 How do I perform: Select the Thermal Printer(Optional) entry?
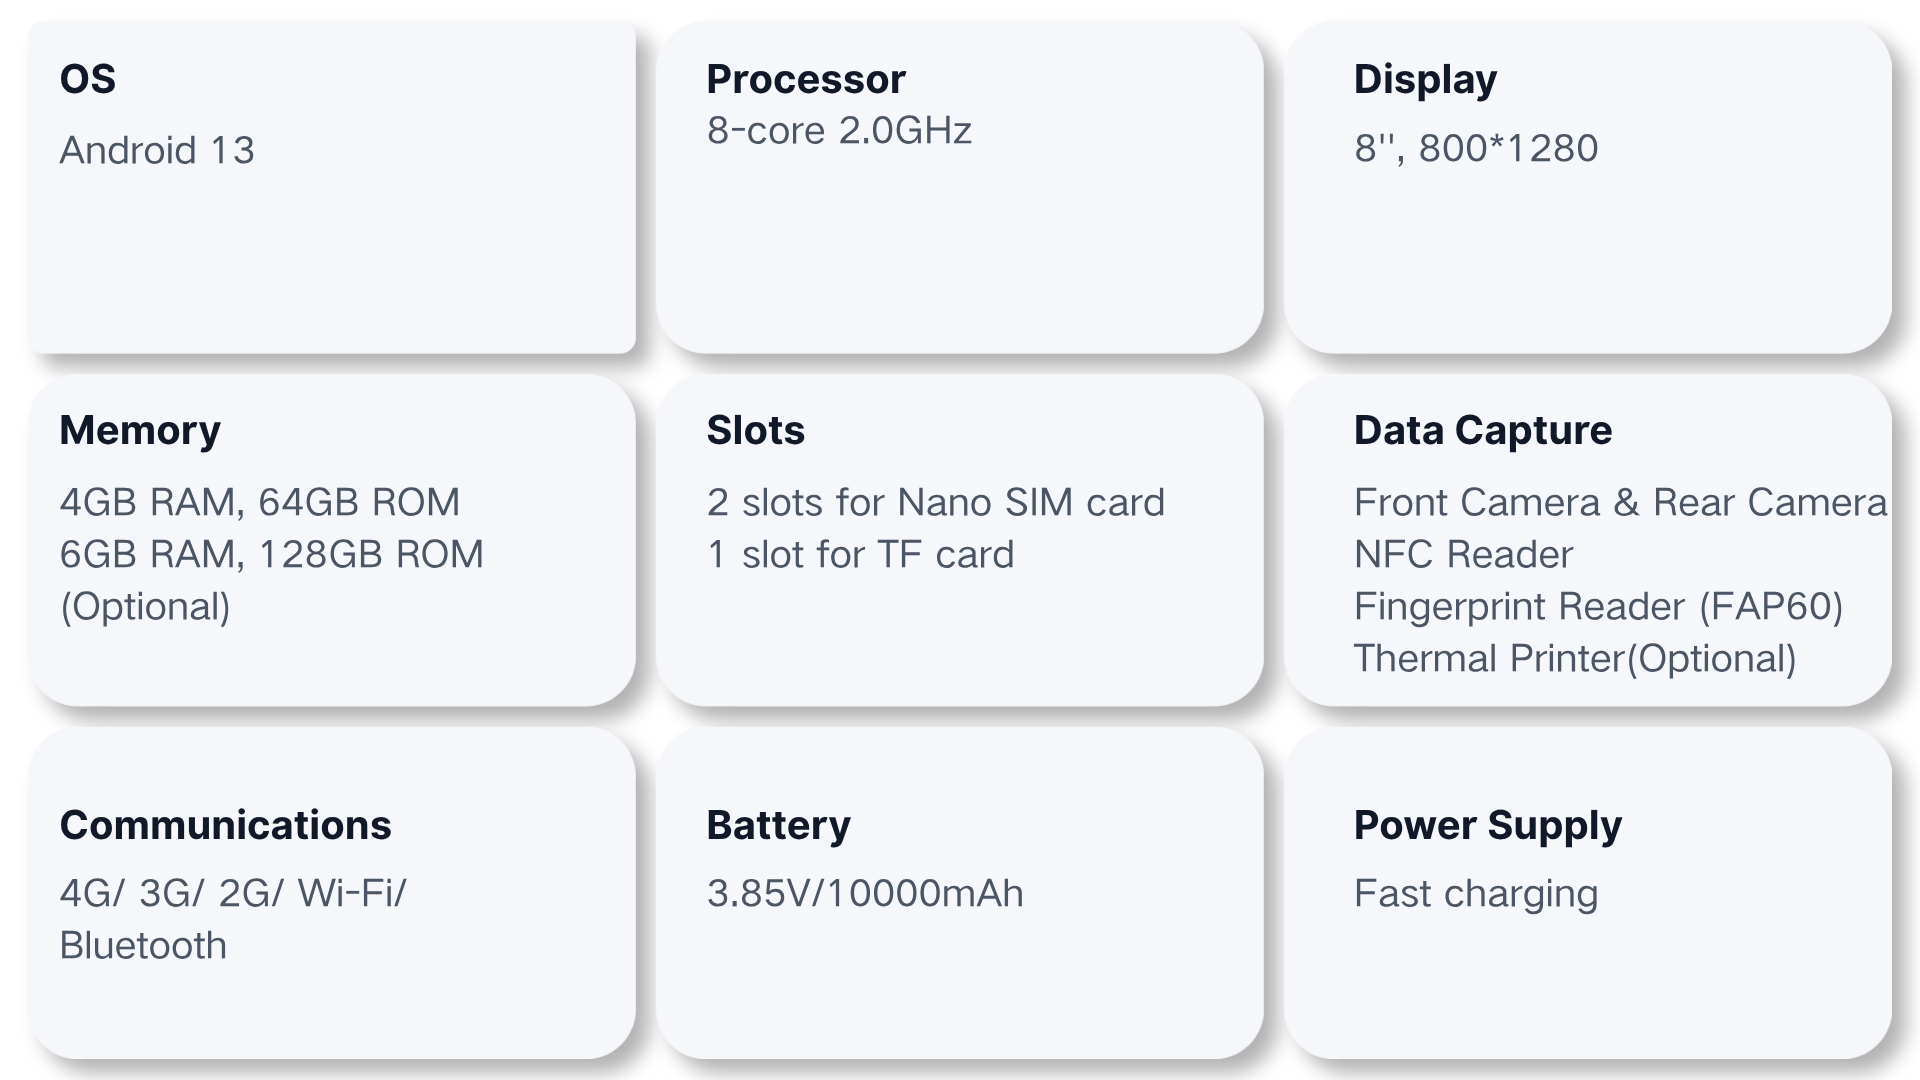pyautogui.click(x=1575, y=658)
